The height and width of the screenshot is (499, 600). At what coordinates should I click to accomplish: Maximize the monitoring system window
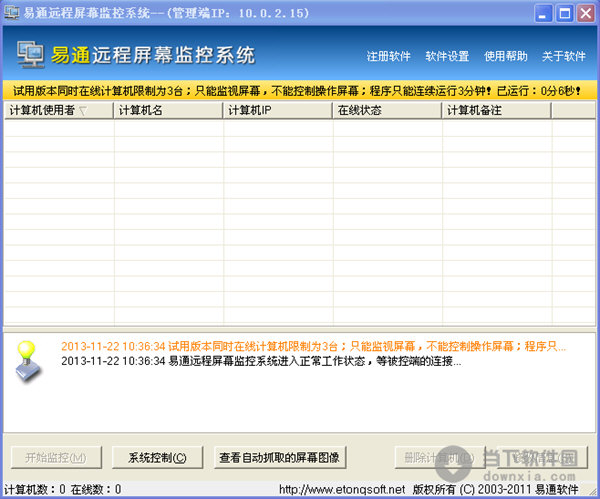pyautogui.click(x=565, y=13)
